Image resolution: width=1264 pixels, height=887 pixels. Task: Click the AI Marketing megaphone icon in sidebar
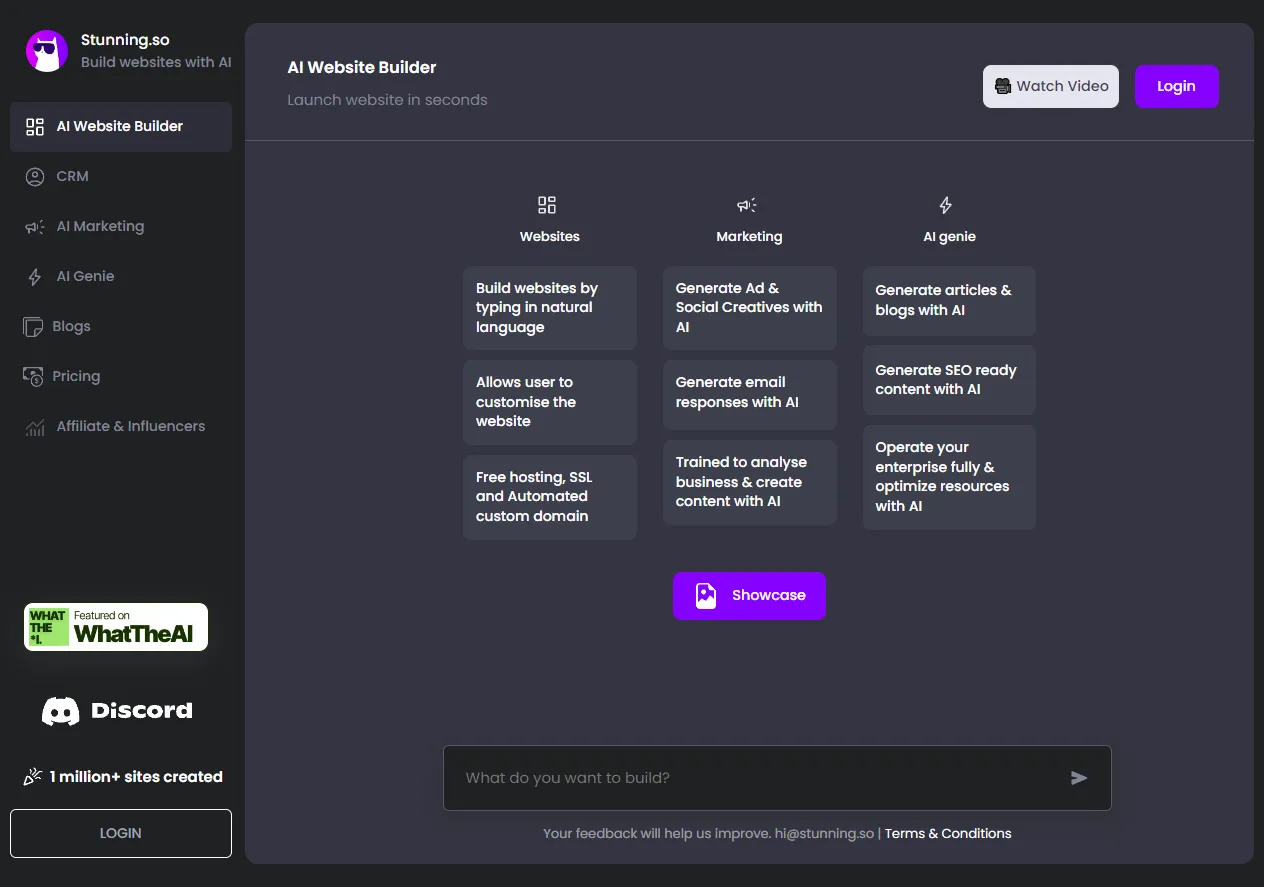pos(35,227)
